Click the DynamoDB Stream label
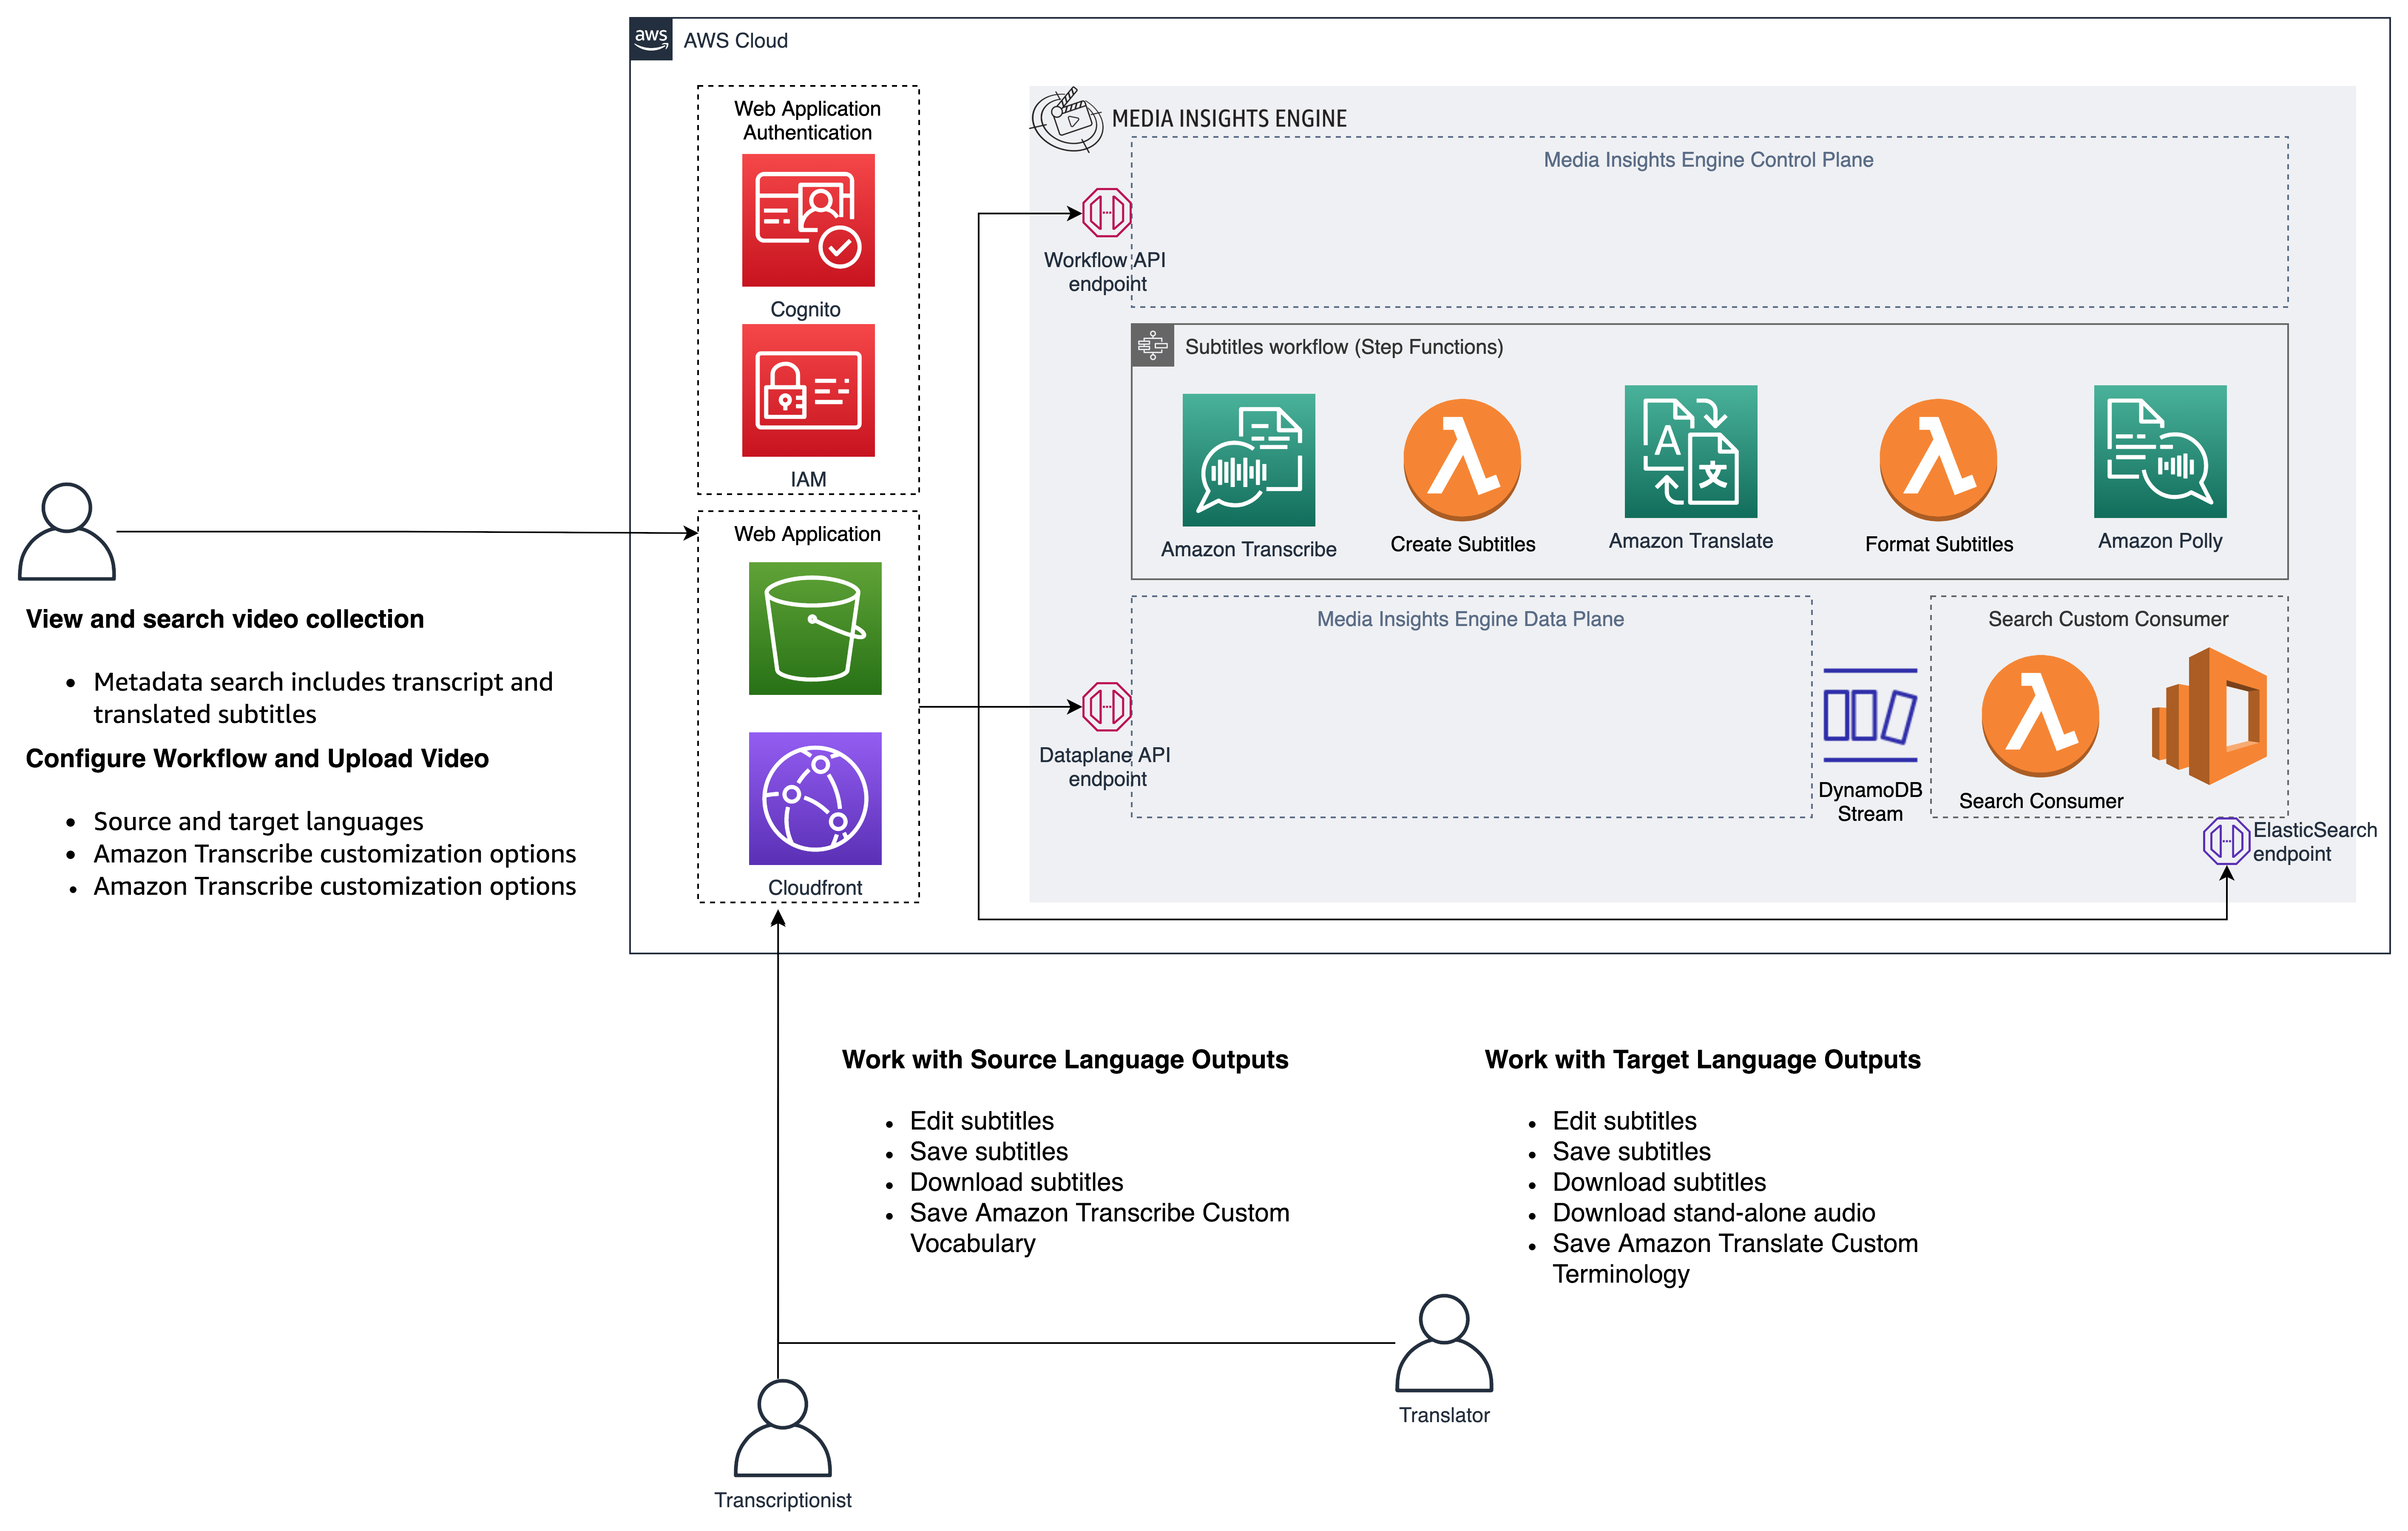The width and height of the screenshot is (2408, 1531). click(x=1870, y=802)
